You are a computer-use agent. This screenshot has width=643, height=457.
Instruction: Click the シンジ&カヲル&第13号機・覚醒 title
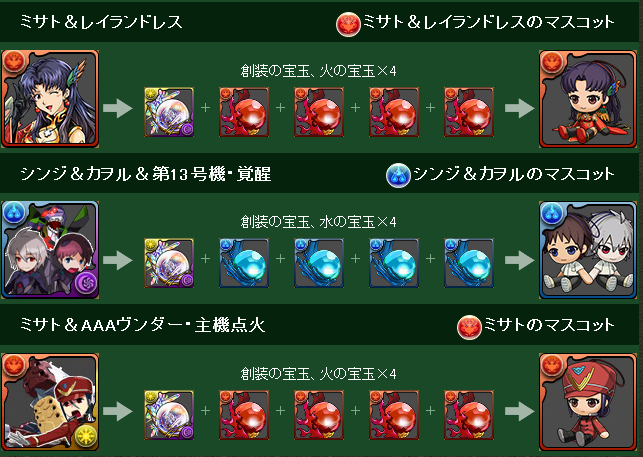(146, 174)
